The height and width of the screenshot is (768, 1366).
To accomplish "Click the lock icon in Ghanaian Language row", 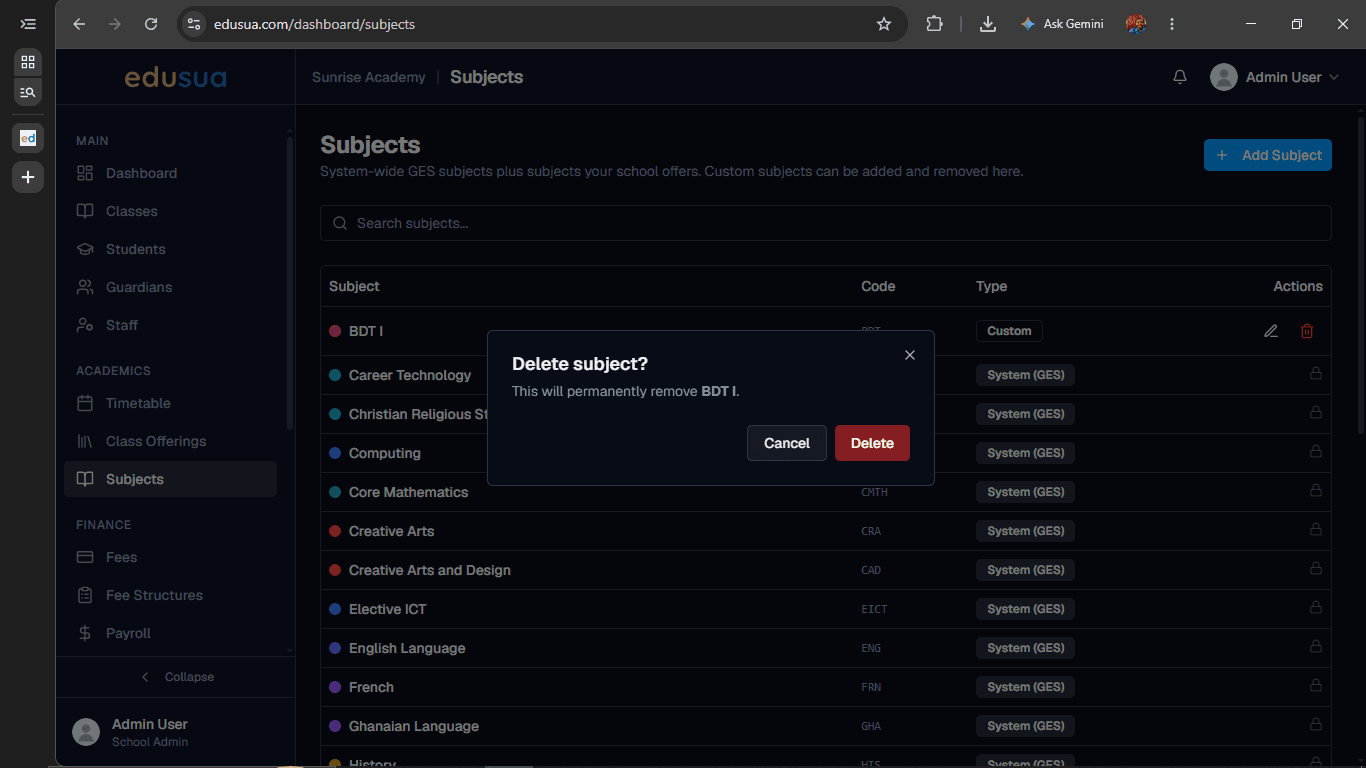I will tap(1315, 725).
